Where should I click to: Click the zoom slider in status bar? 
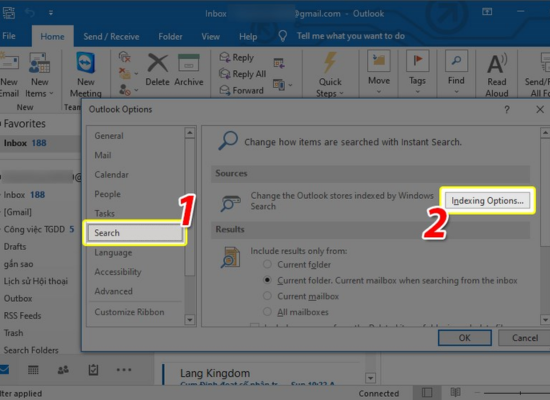click(517, 393)
